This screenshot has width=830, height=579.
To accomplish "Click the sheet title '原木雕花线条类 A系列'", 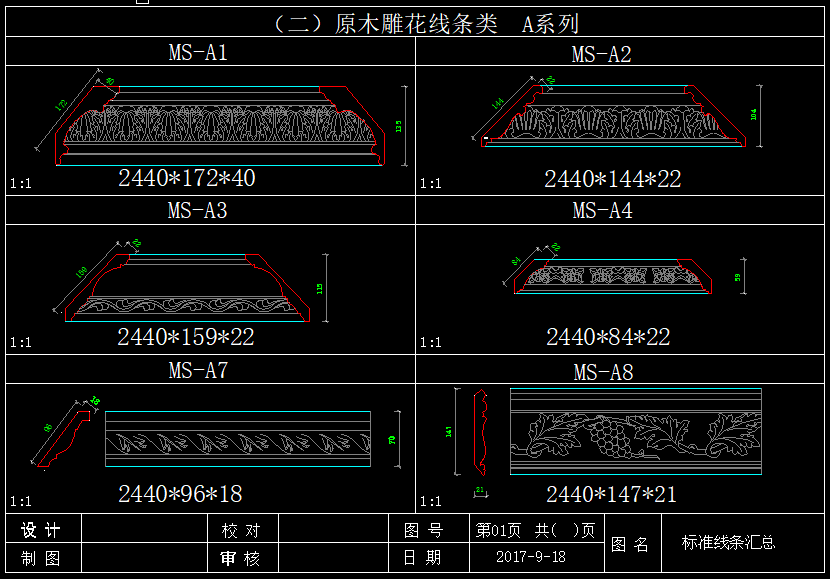I will tap(457, 24).
